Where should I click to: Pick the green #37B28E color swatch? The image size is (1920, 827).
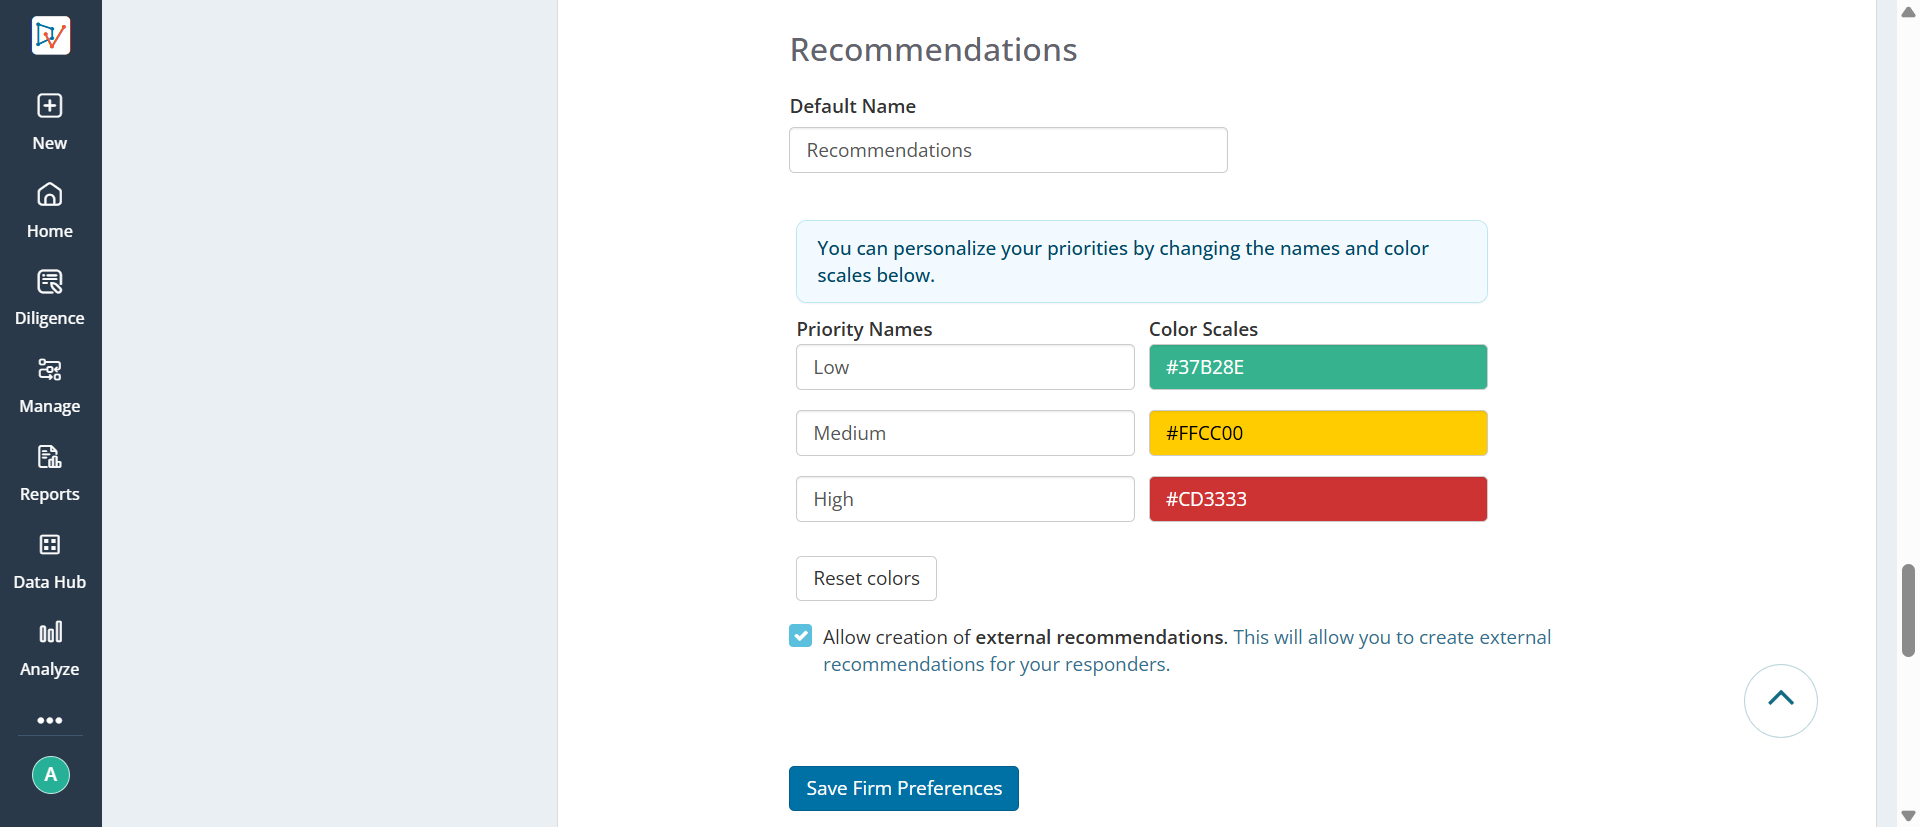1318,367
